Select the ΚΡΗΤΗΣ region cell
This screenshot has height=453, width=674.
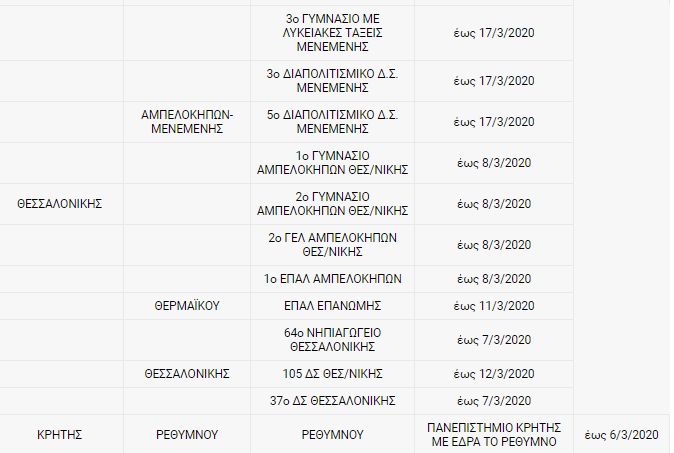pos(62,435)
